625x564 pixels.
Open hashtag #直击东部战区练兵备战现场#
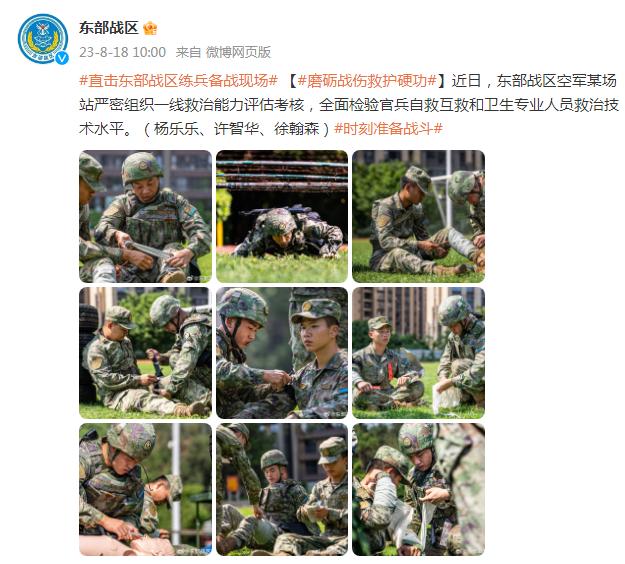click(x=178, y=81)
